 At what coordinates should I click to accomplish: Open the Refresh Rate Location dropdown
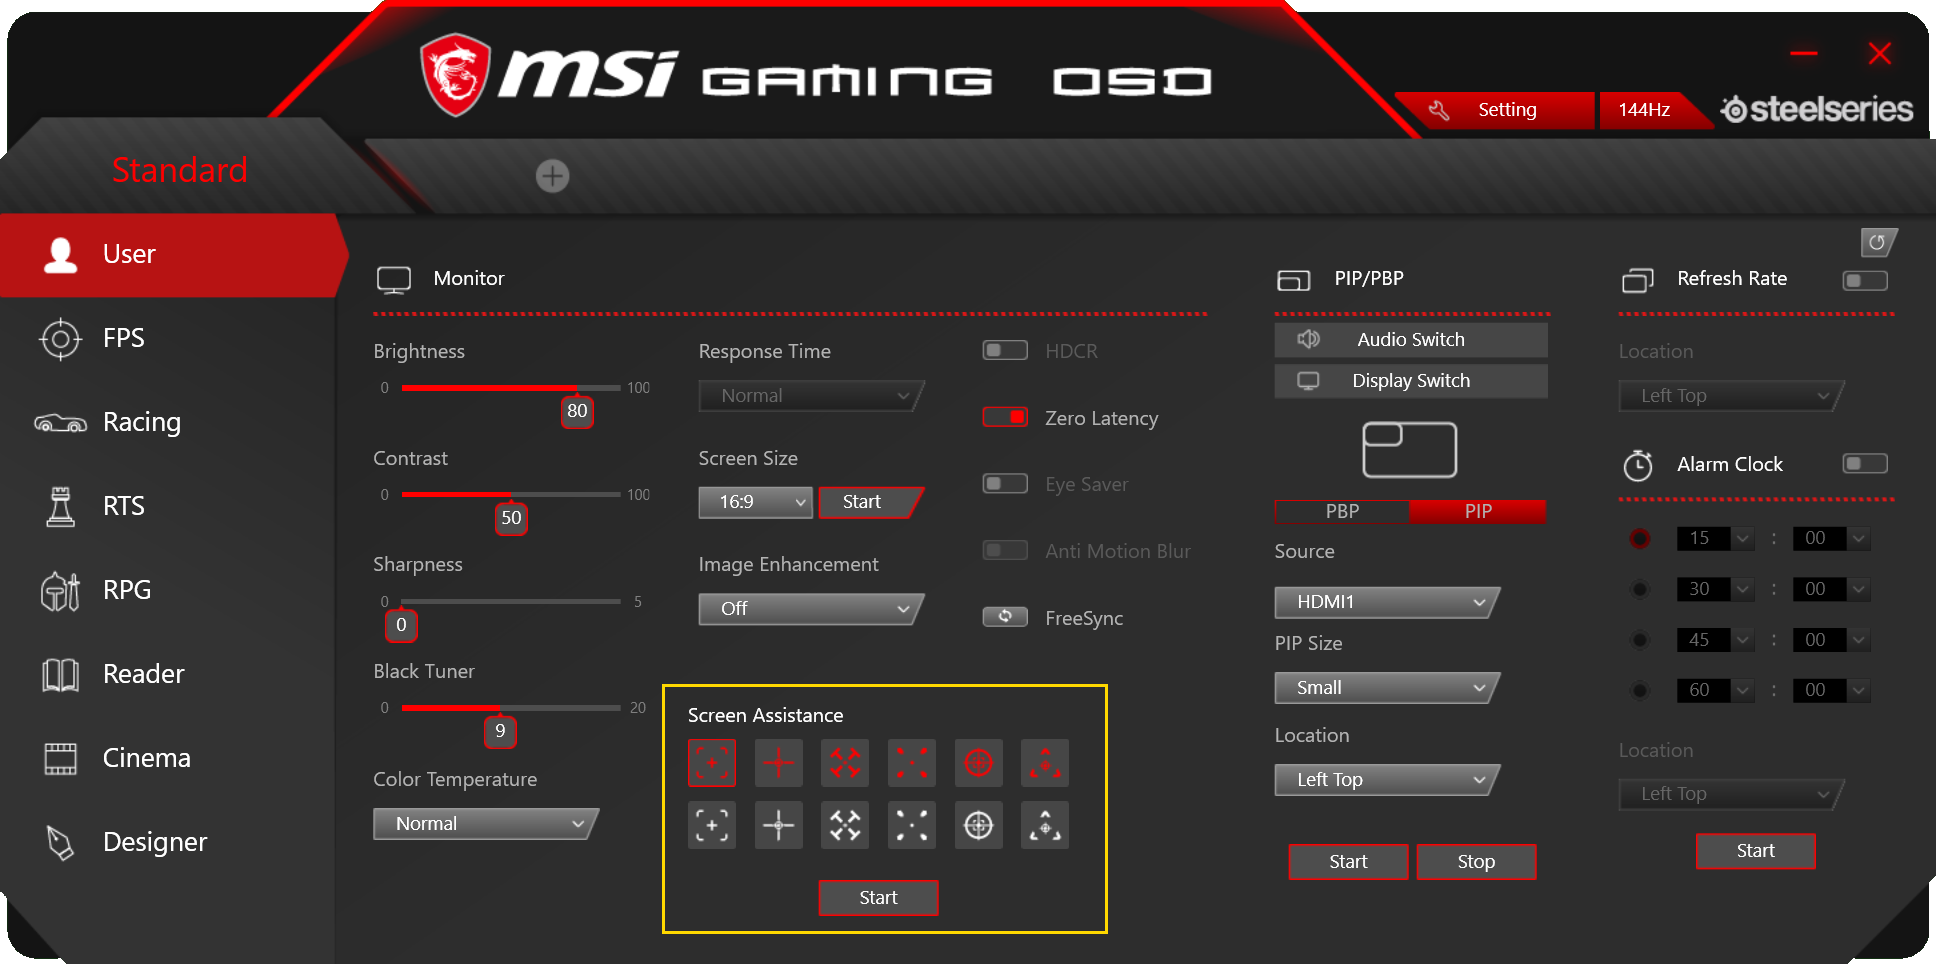click(1731, 396)
